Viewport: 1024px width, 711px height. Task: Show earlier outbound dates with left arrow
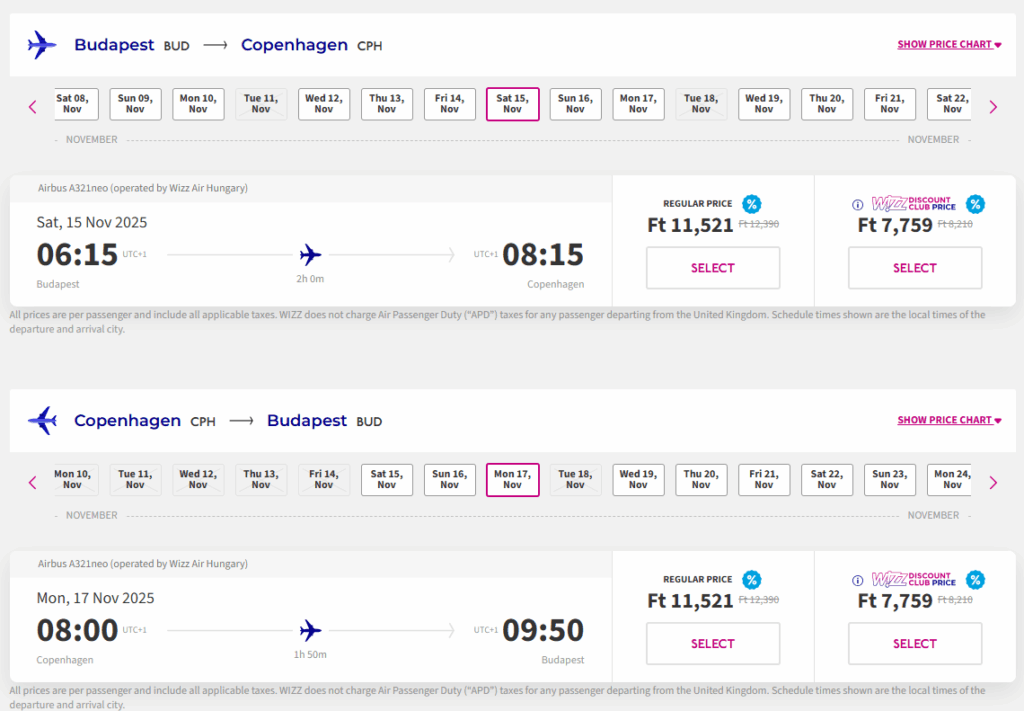[32, 106]
